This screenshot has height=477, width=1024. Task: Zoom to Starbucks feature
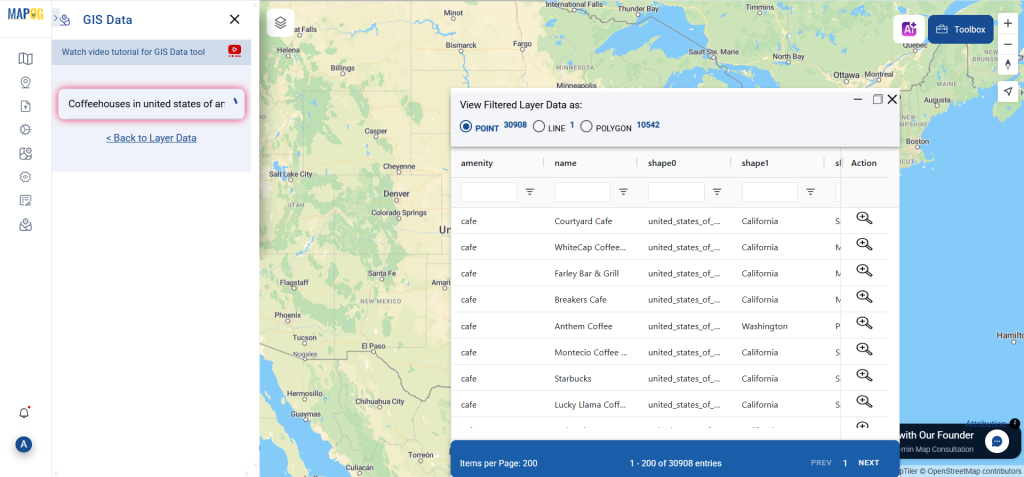click(864, 375)
